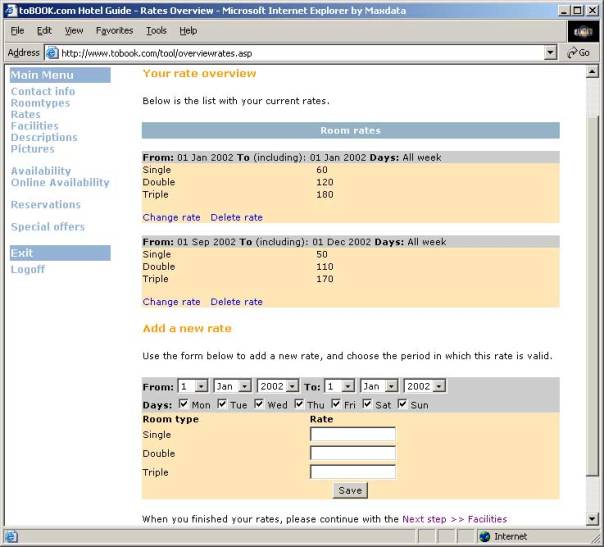Expand the address bar URL dropdown
The width and height of the screenshot is (604, 547).
tap(551, 52)
